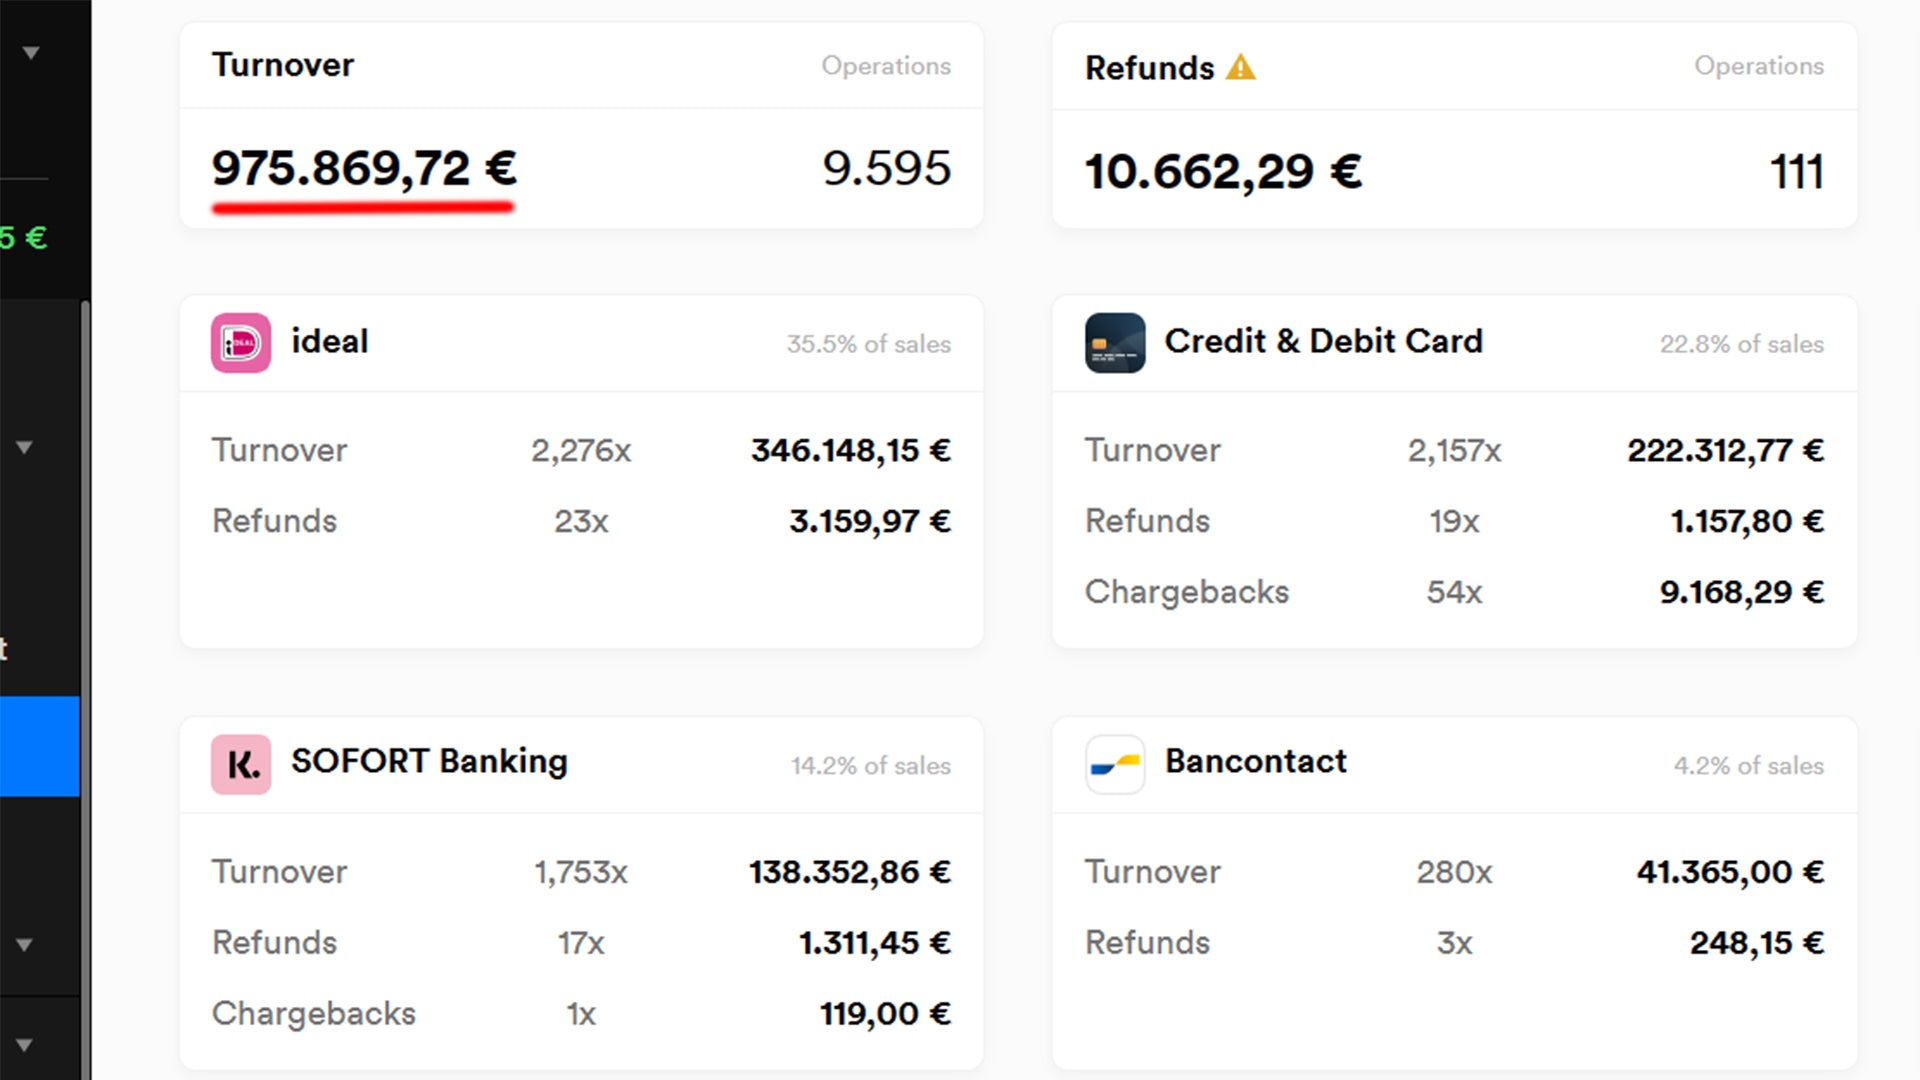Expand the sidebar arrow level with ideal Turnover row
1920x1080 pixels.
(x=25, y=447)
